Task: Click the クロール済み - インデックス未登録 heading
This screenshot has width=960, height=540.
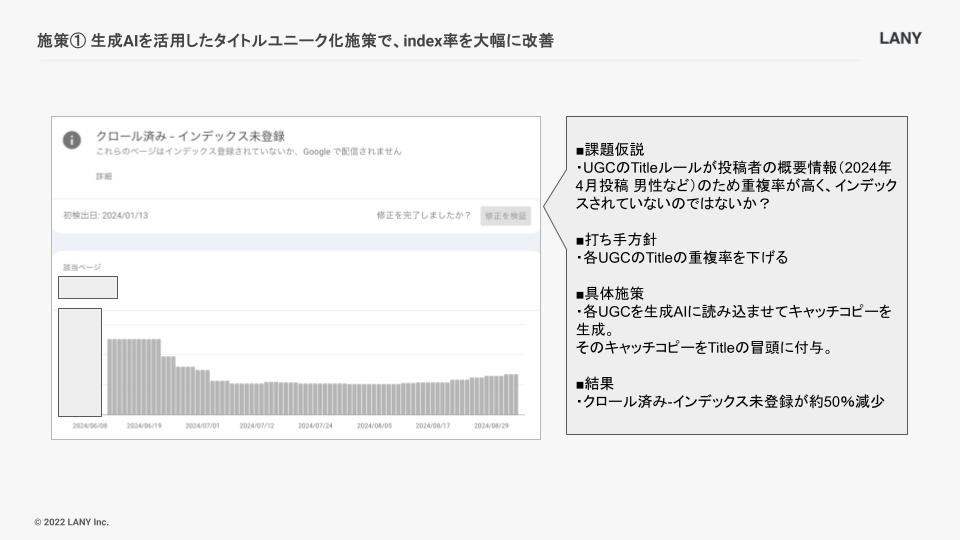Action: pyautogui.click(x=190, y=136)
